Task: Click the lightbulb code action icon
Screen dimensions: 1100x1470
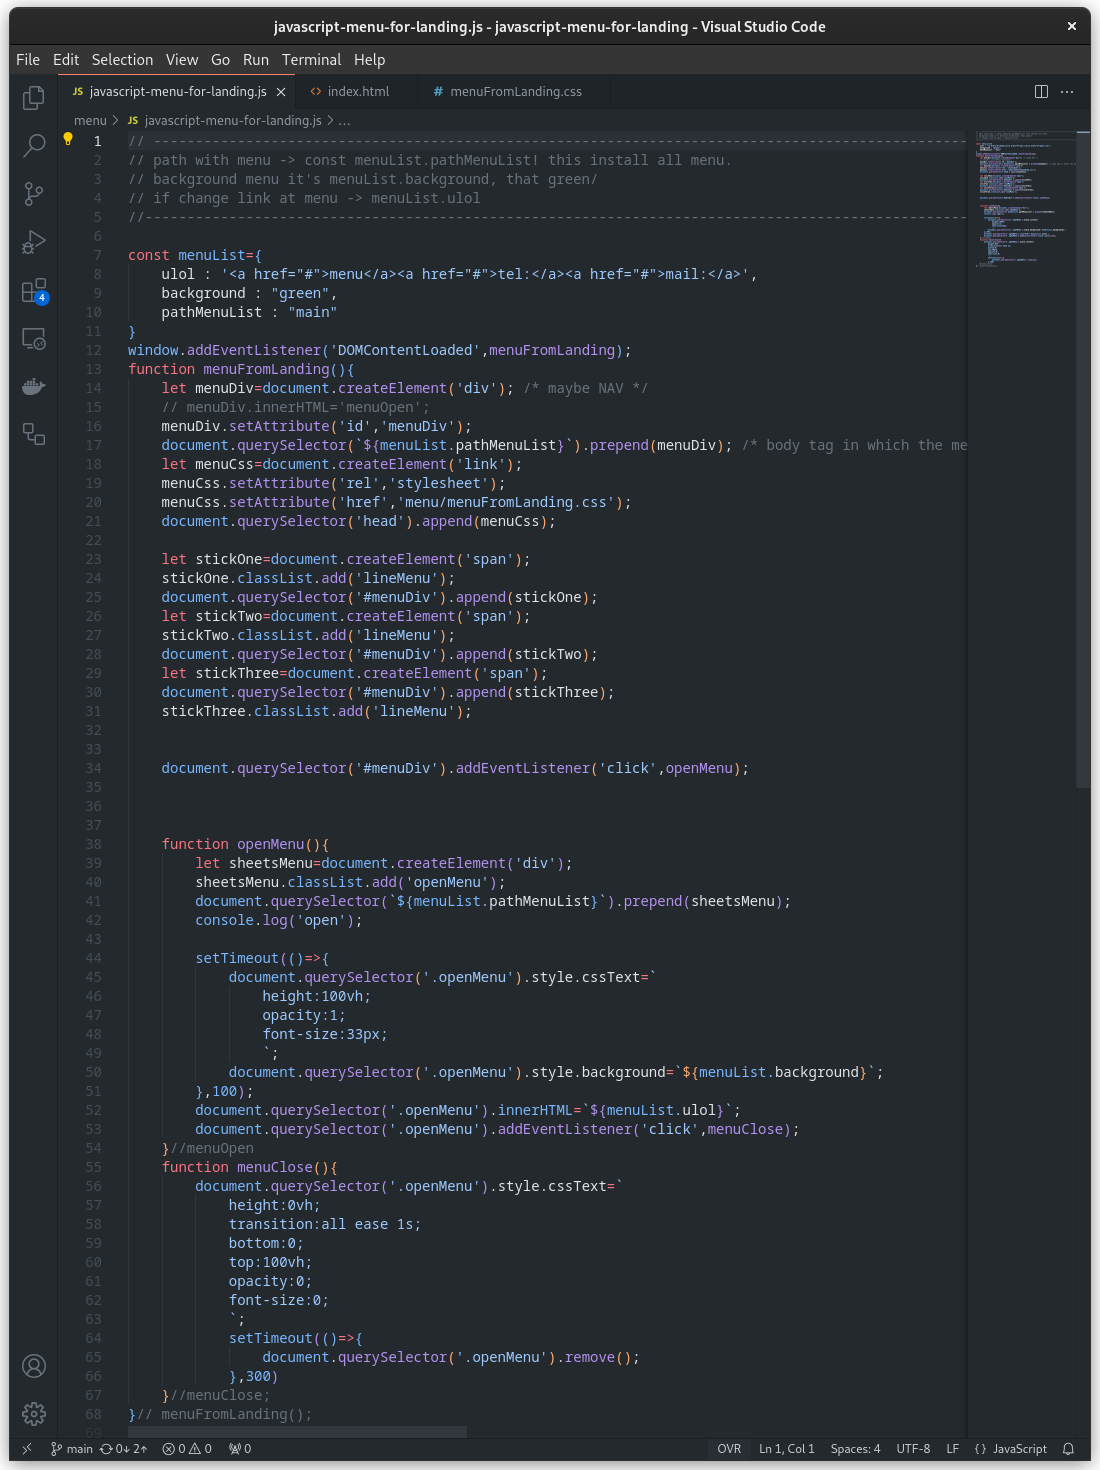Action: coord(68,140)
